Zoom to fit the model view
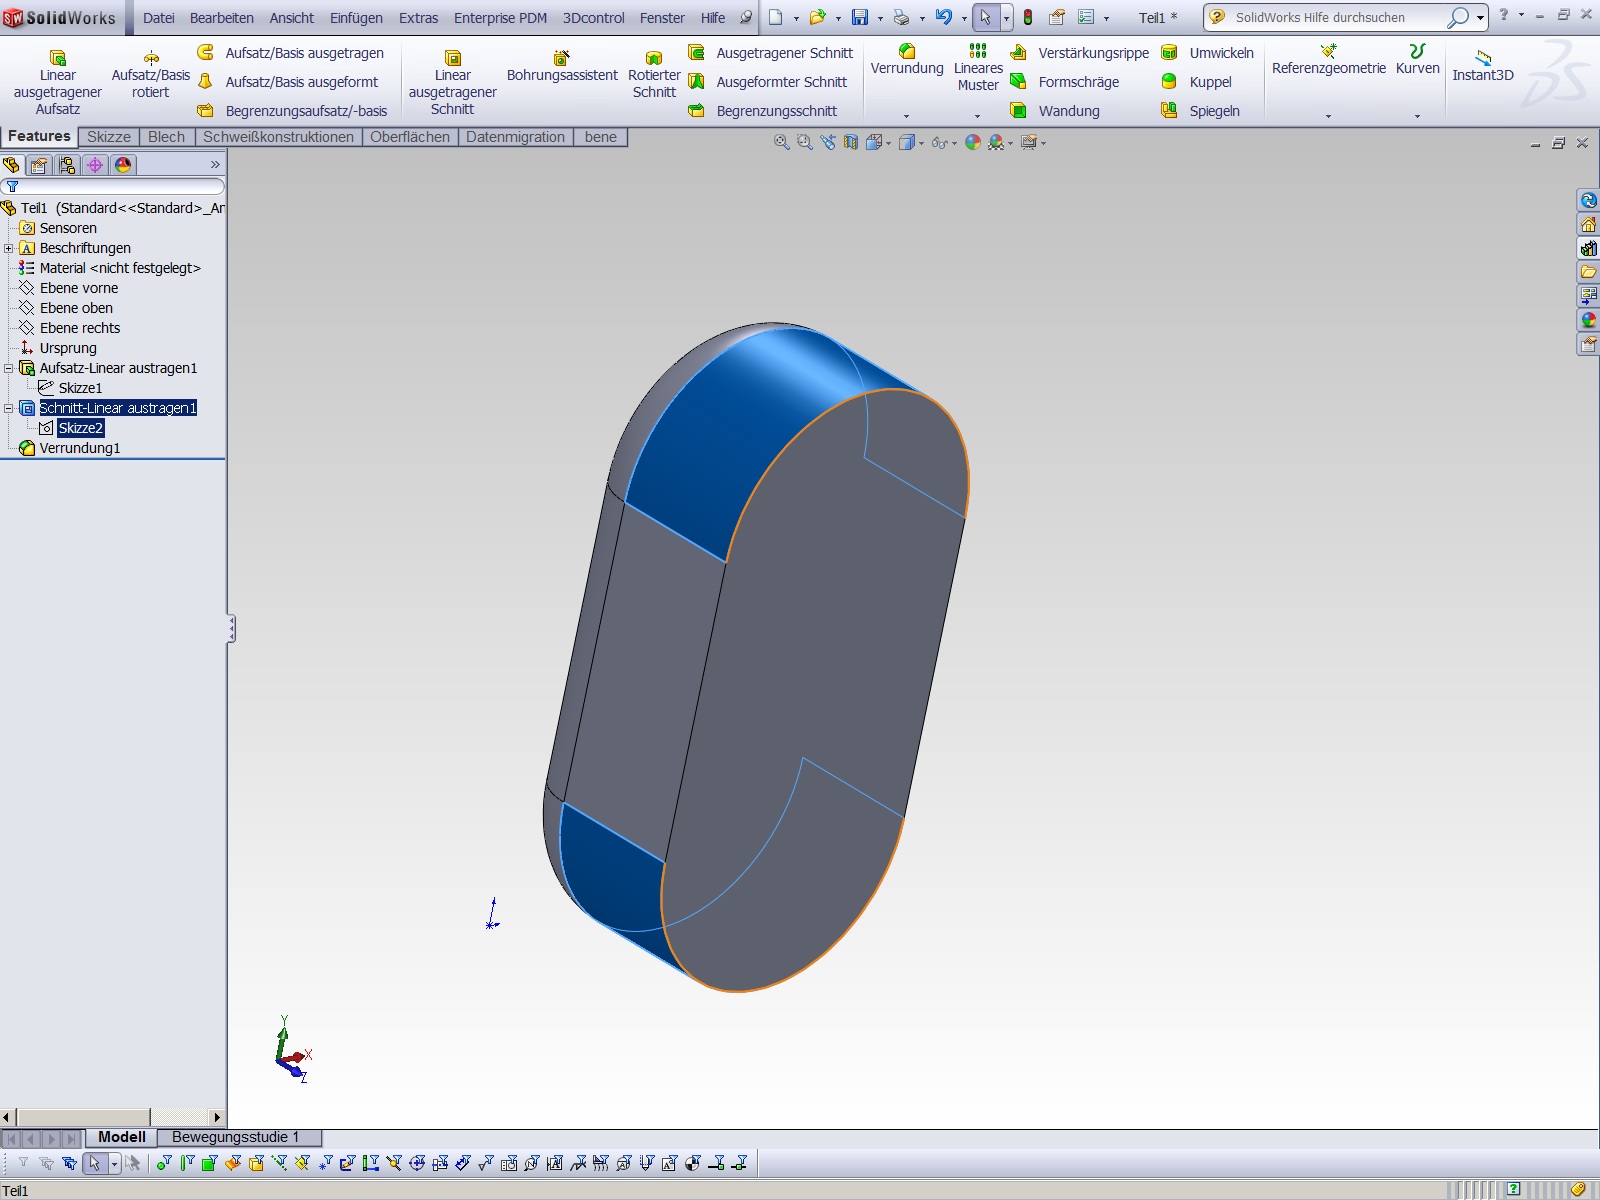This screenshot has width=1600, height=1200. [782, 143]
